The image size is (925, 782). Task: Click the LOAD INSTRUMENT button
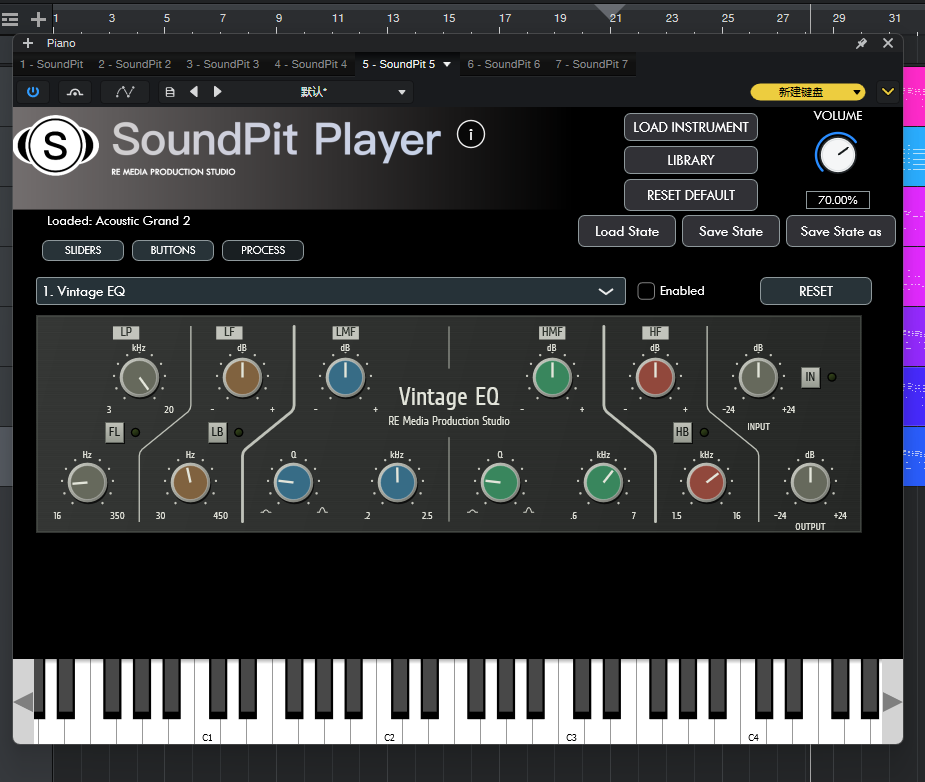(690, 127)
